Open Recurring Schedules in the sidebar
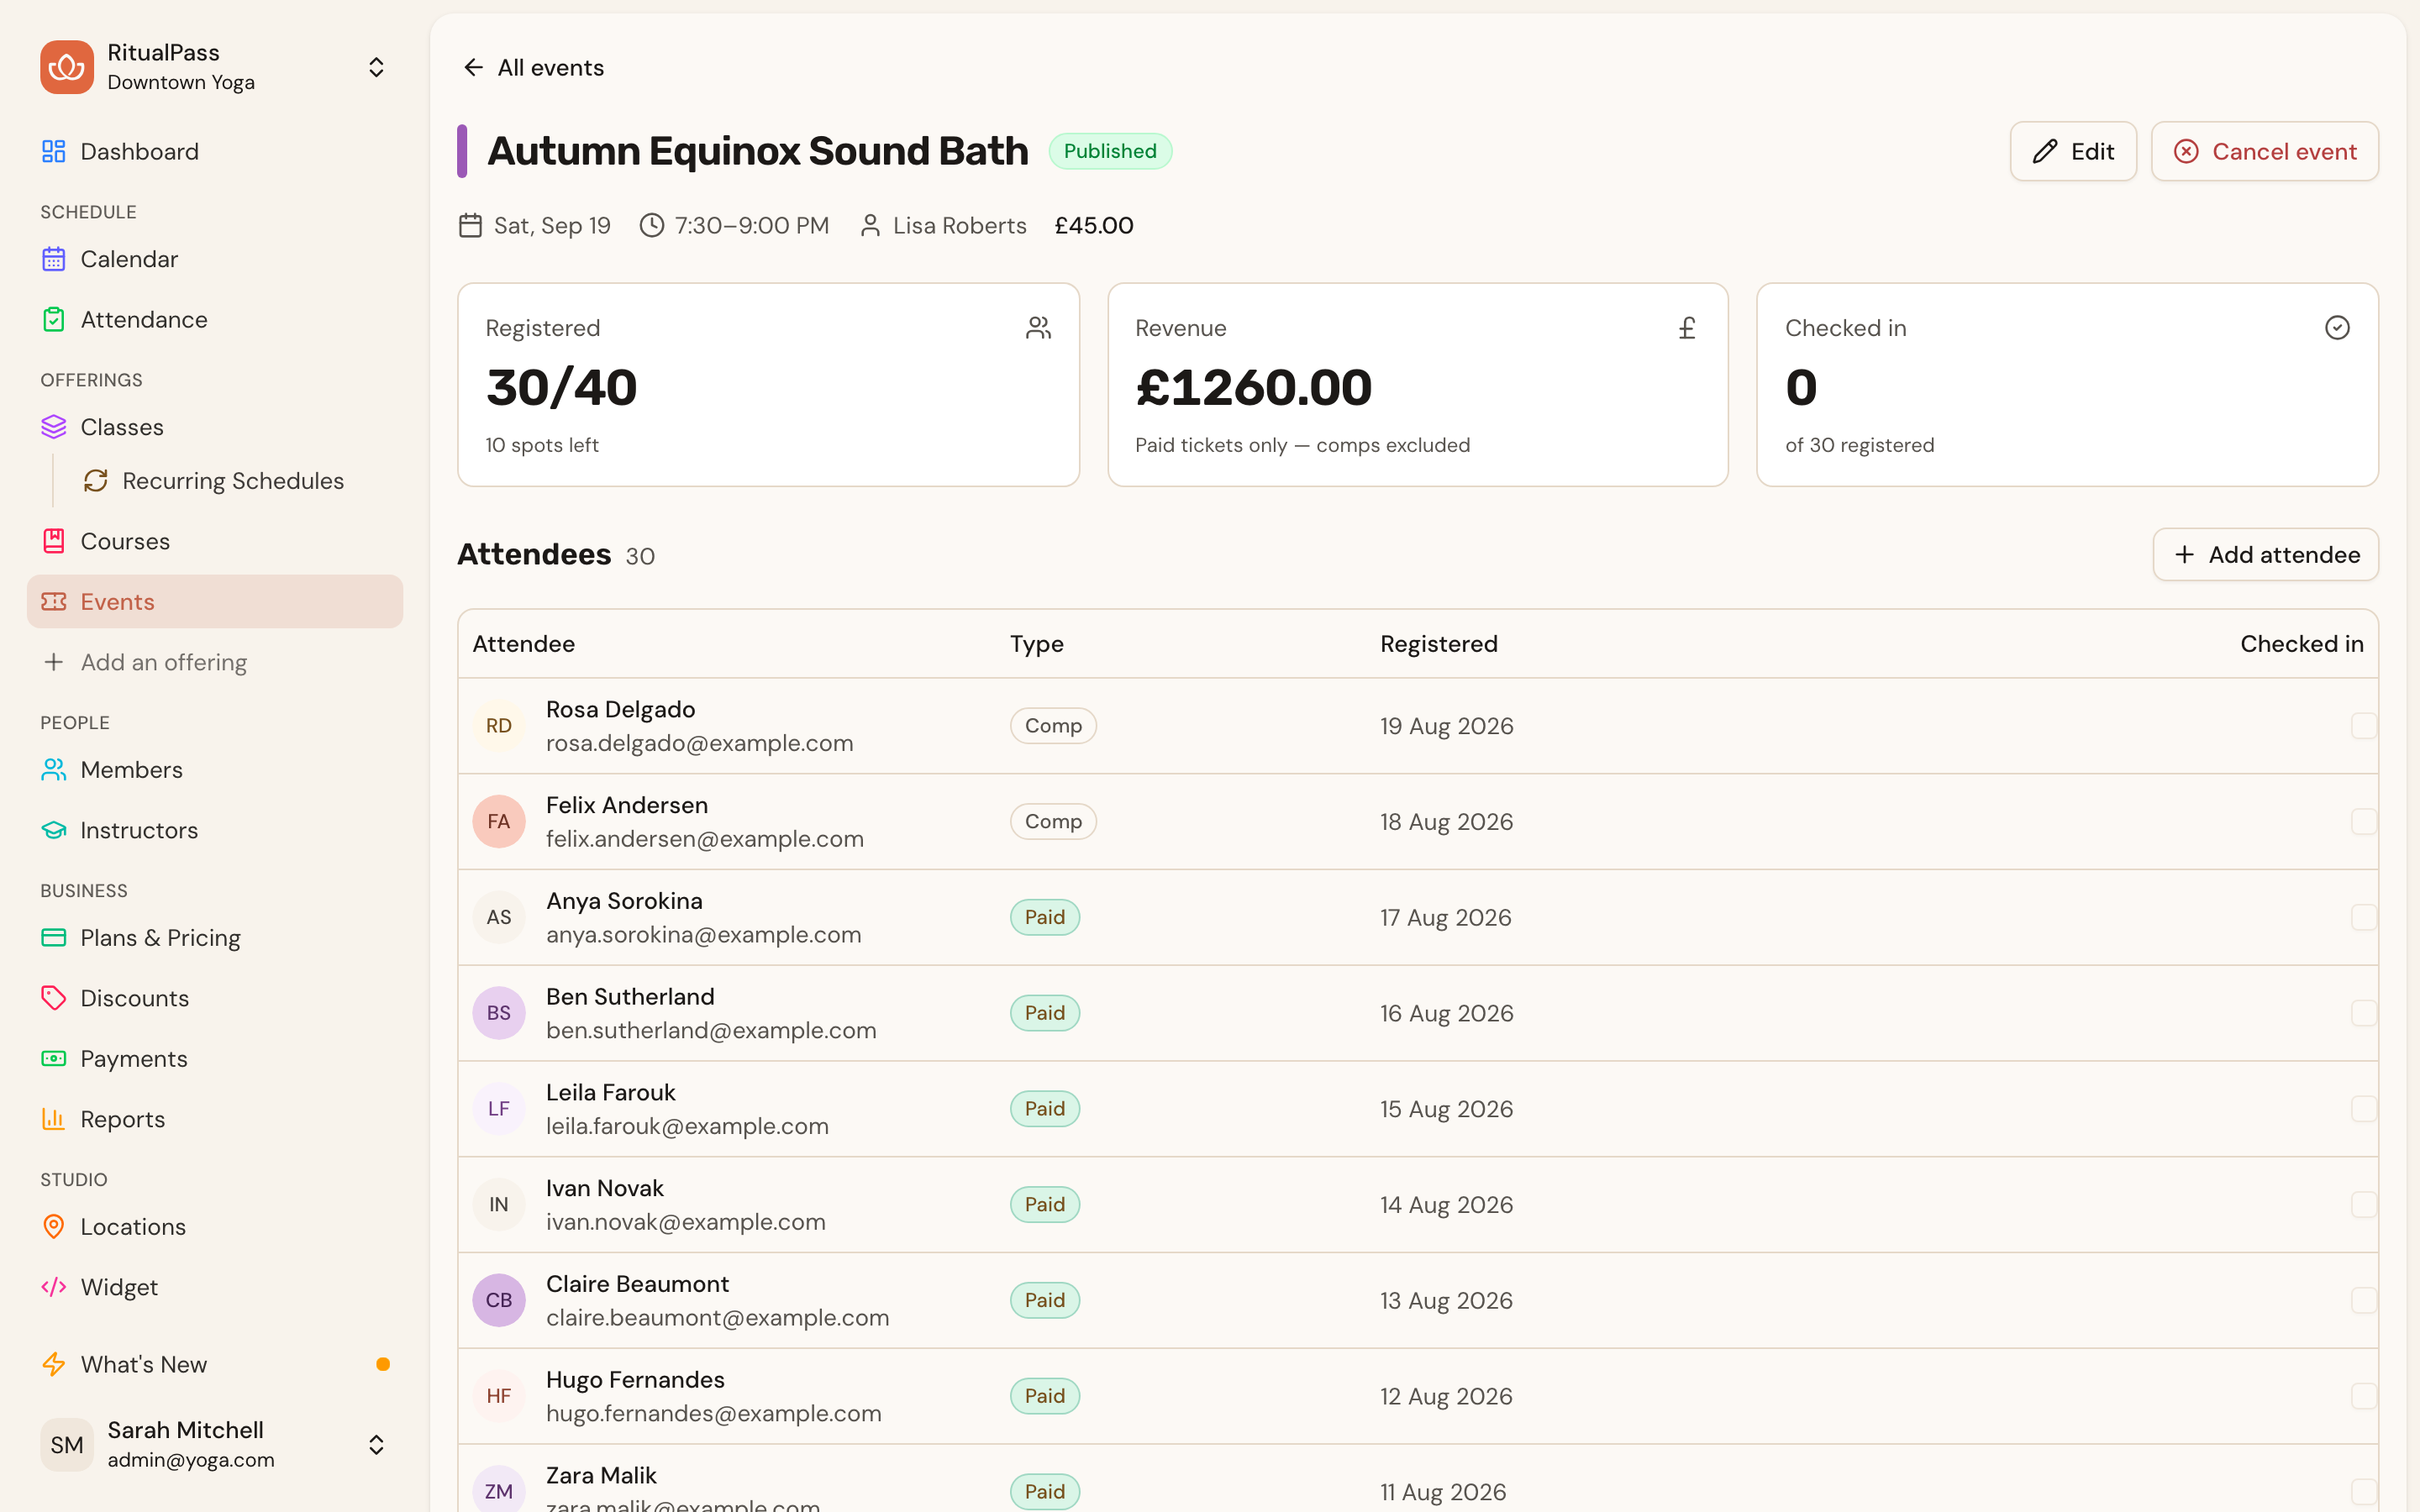Screen dimensions: 2420x1512 click(x=236, y=481)
